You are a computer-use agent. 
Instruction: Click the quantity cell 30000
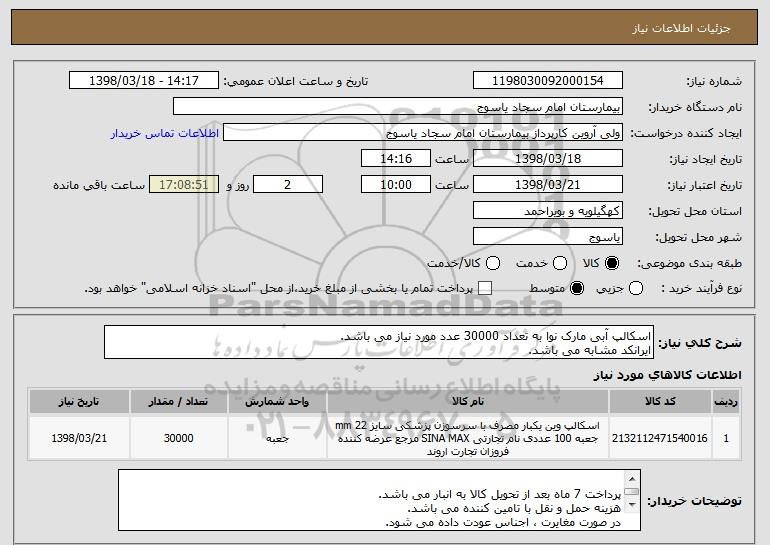coord(178,438)
